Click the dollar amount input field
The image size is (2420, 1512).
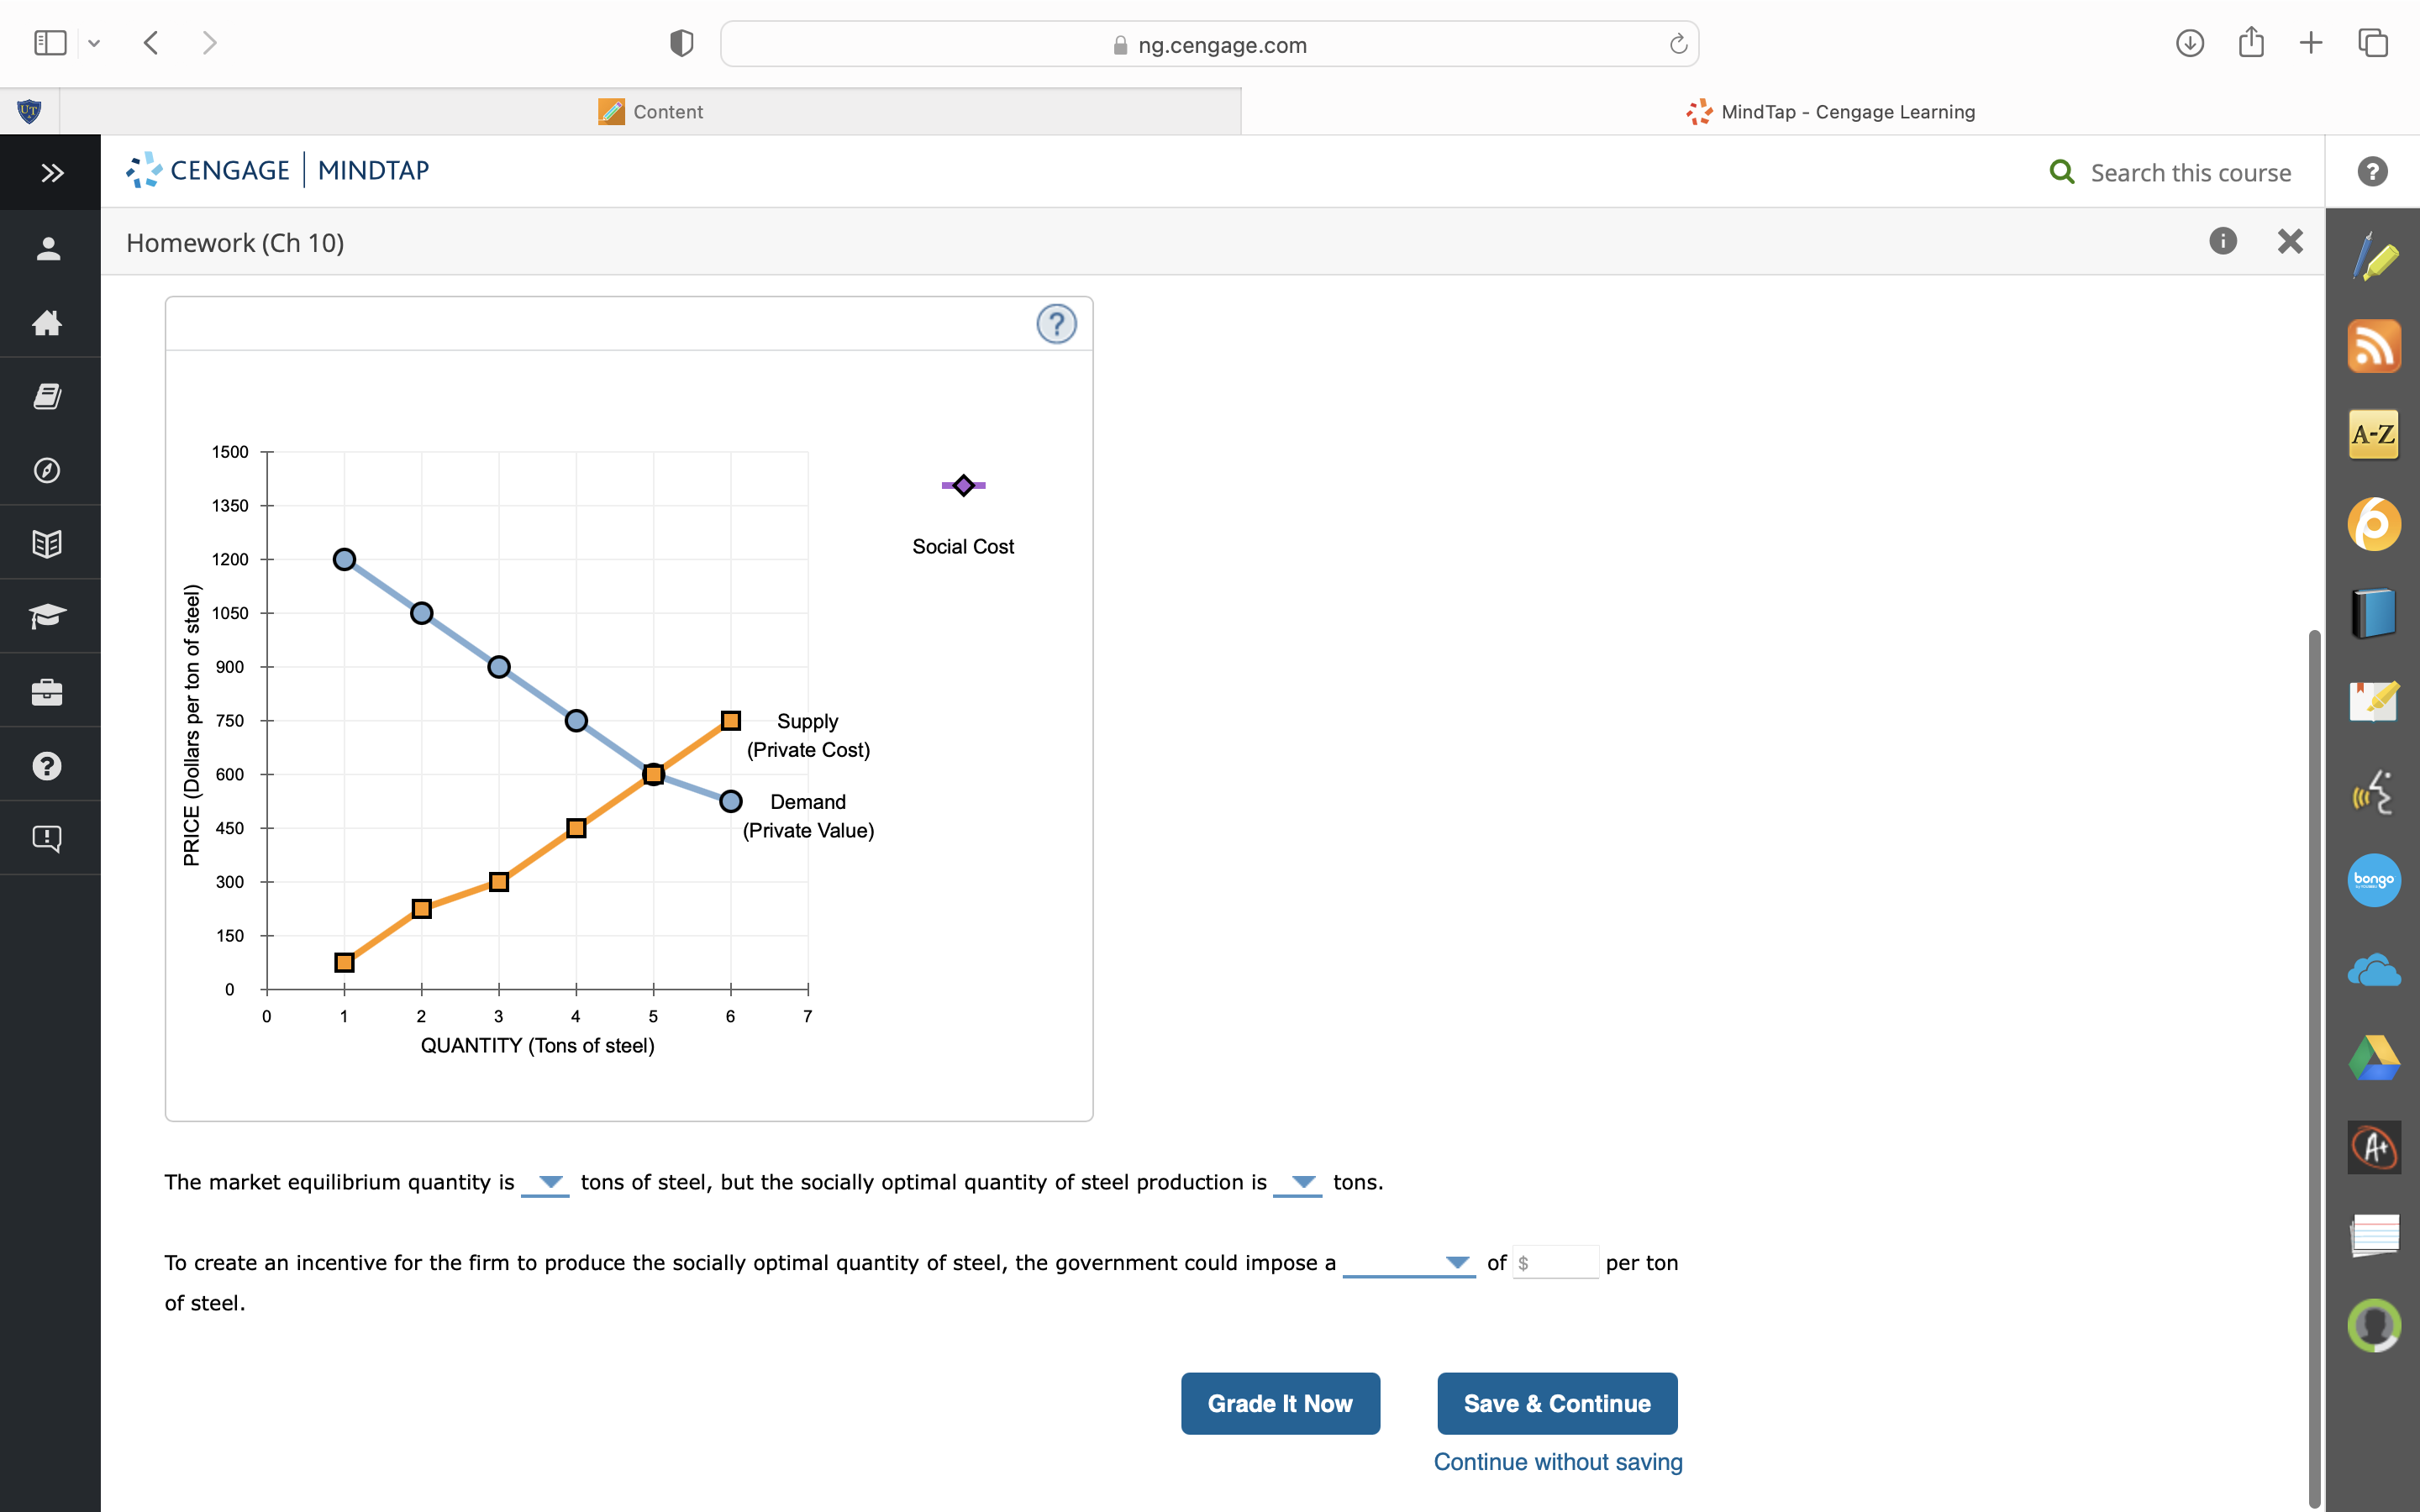pos(1555,1262)
